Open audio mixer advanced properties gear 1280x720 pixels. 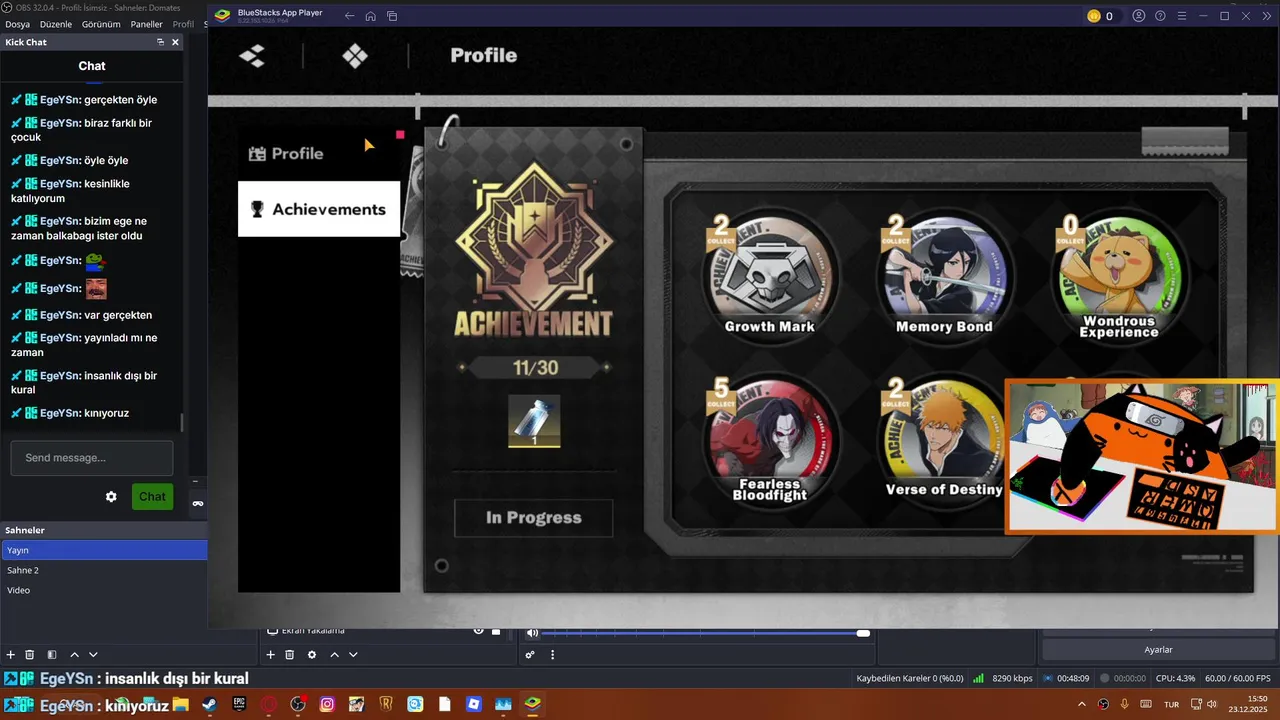[530, 655]
